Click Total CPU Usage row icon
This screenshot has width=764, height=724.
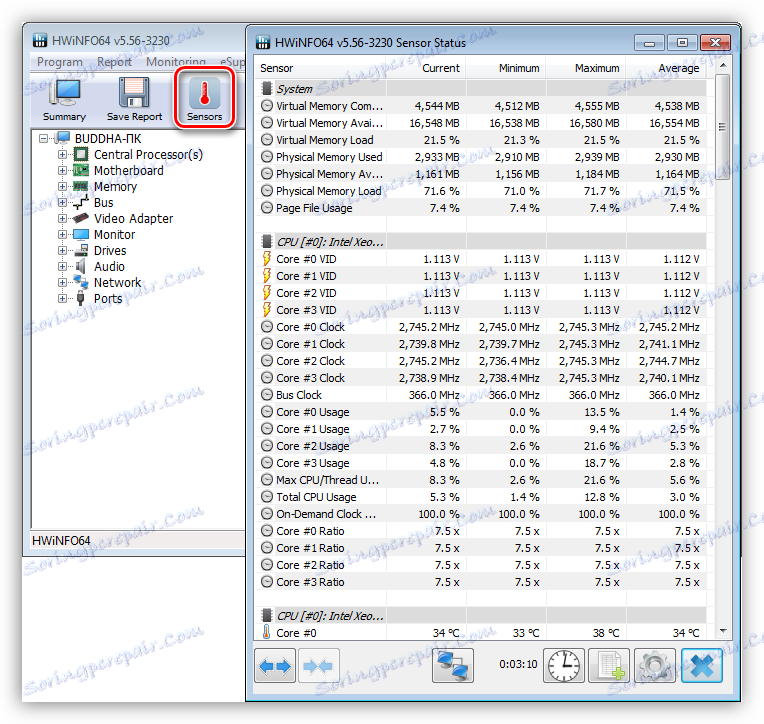267,496
